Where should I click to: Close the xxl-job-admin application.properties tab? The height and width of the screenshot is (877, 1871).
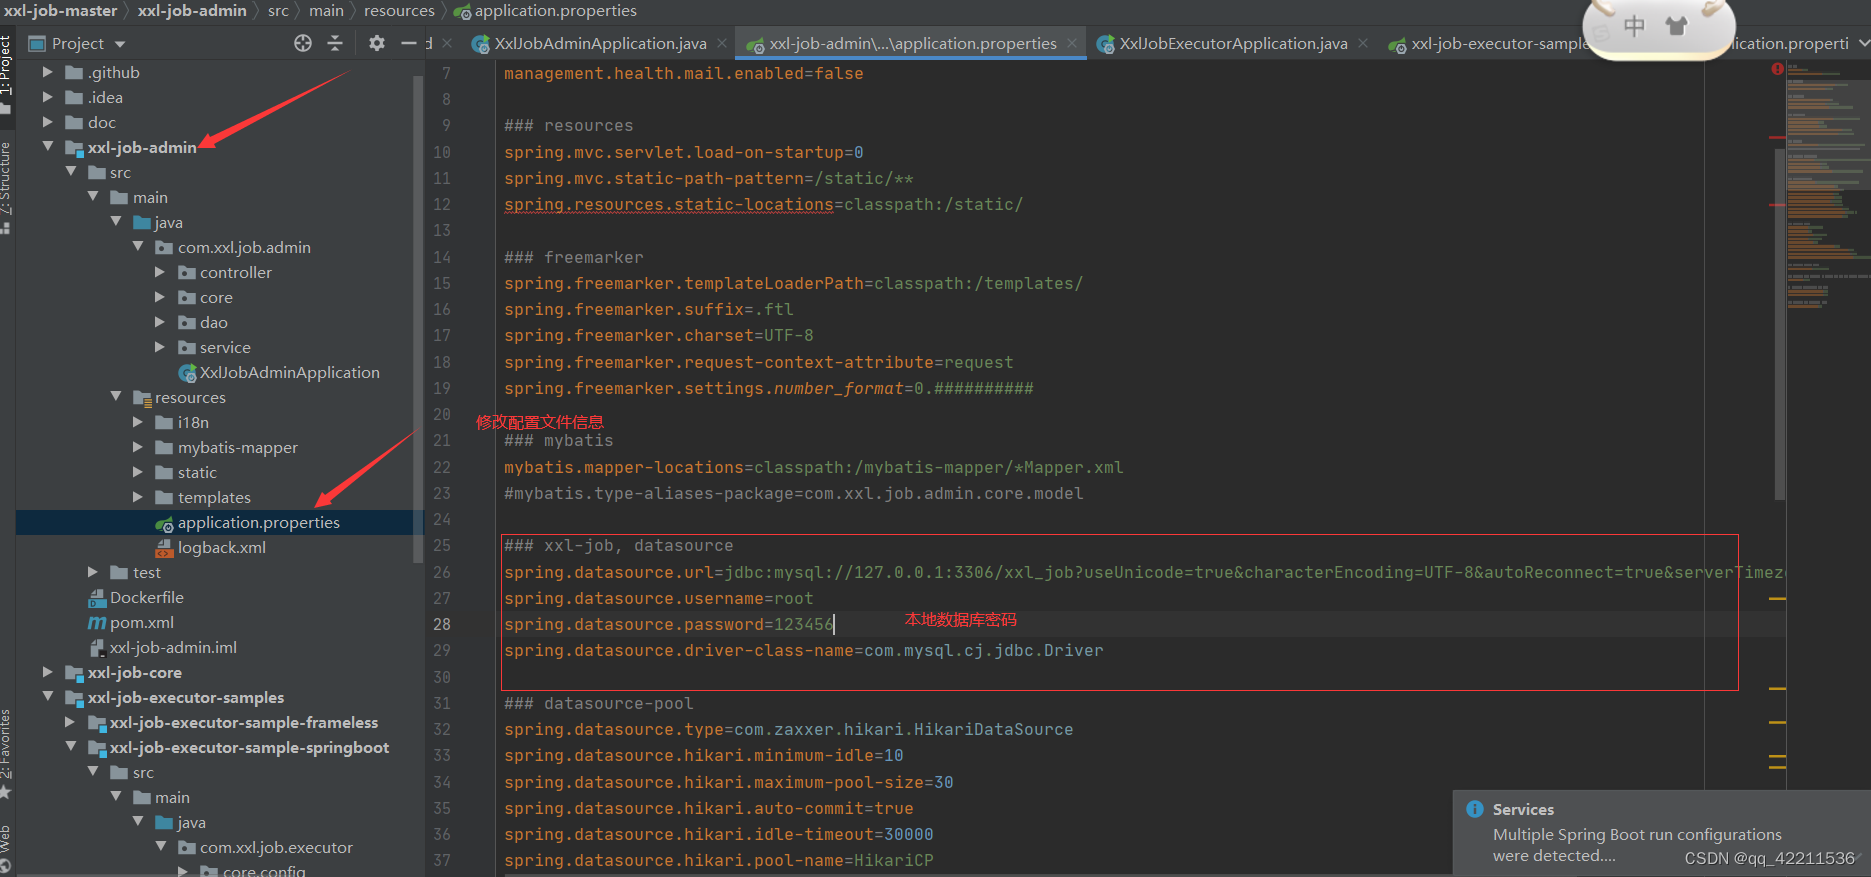(x=1072, y=44)
